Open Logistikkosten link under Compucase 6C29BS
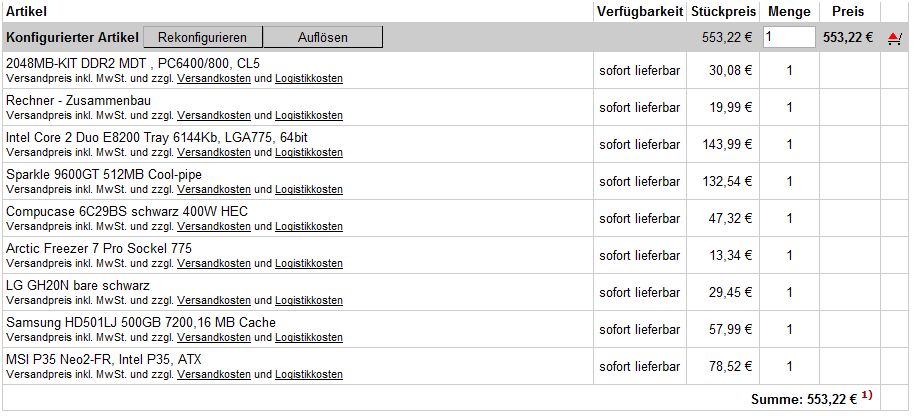916x416 pixels. pos(309,226)
